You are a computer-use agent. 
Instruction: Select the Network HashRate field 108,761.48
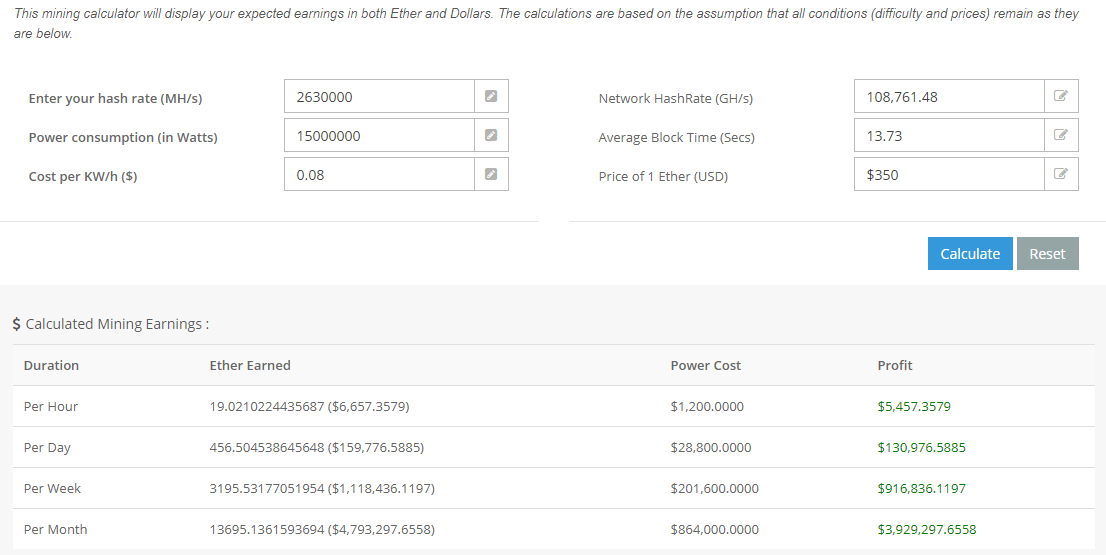point(949,97)
